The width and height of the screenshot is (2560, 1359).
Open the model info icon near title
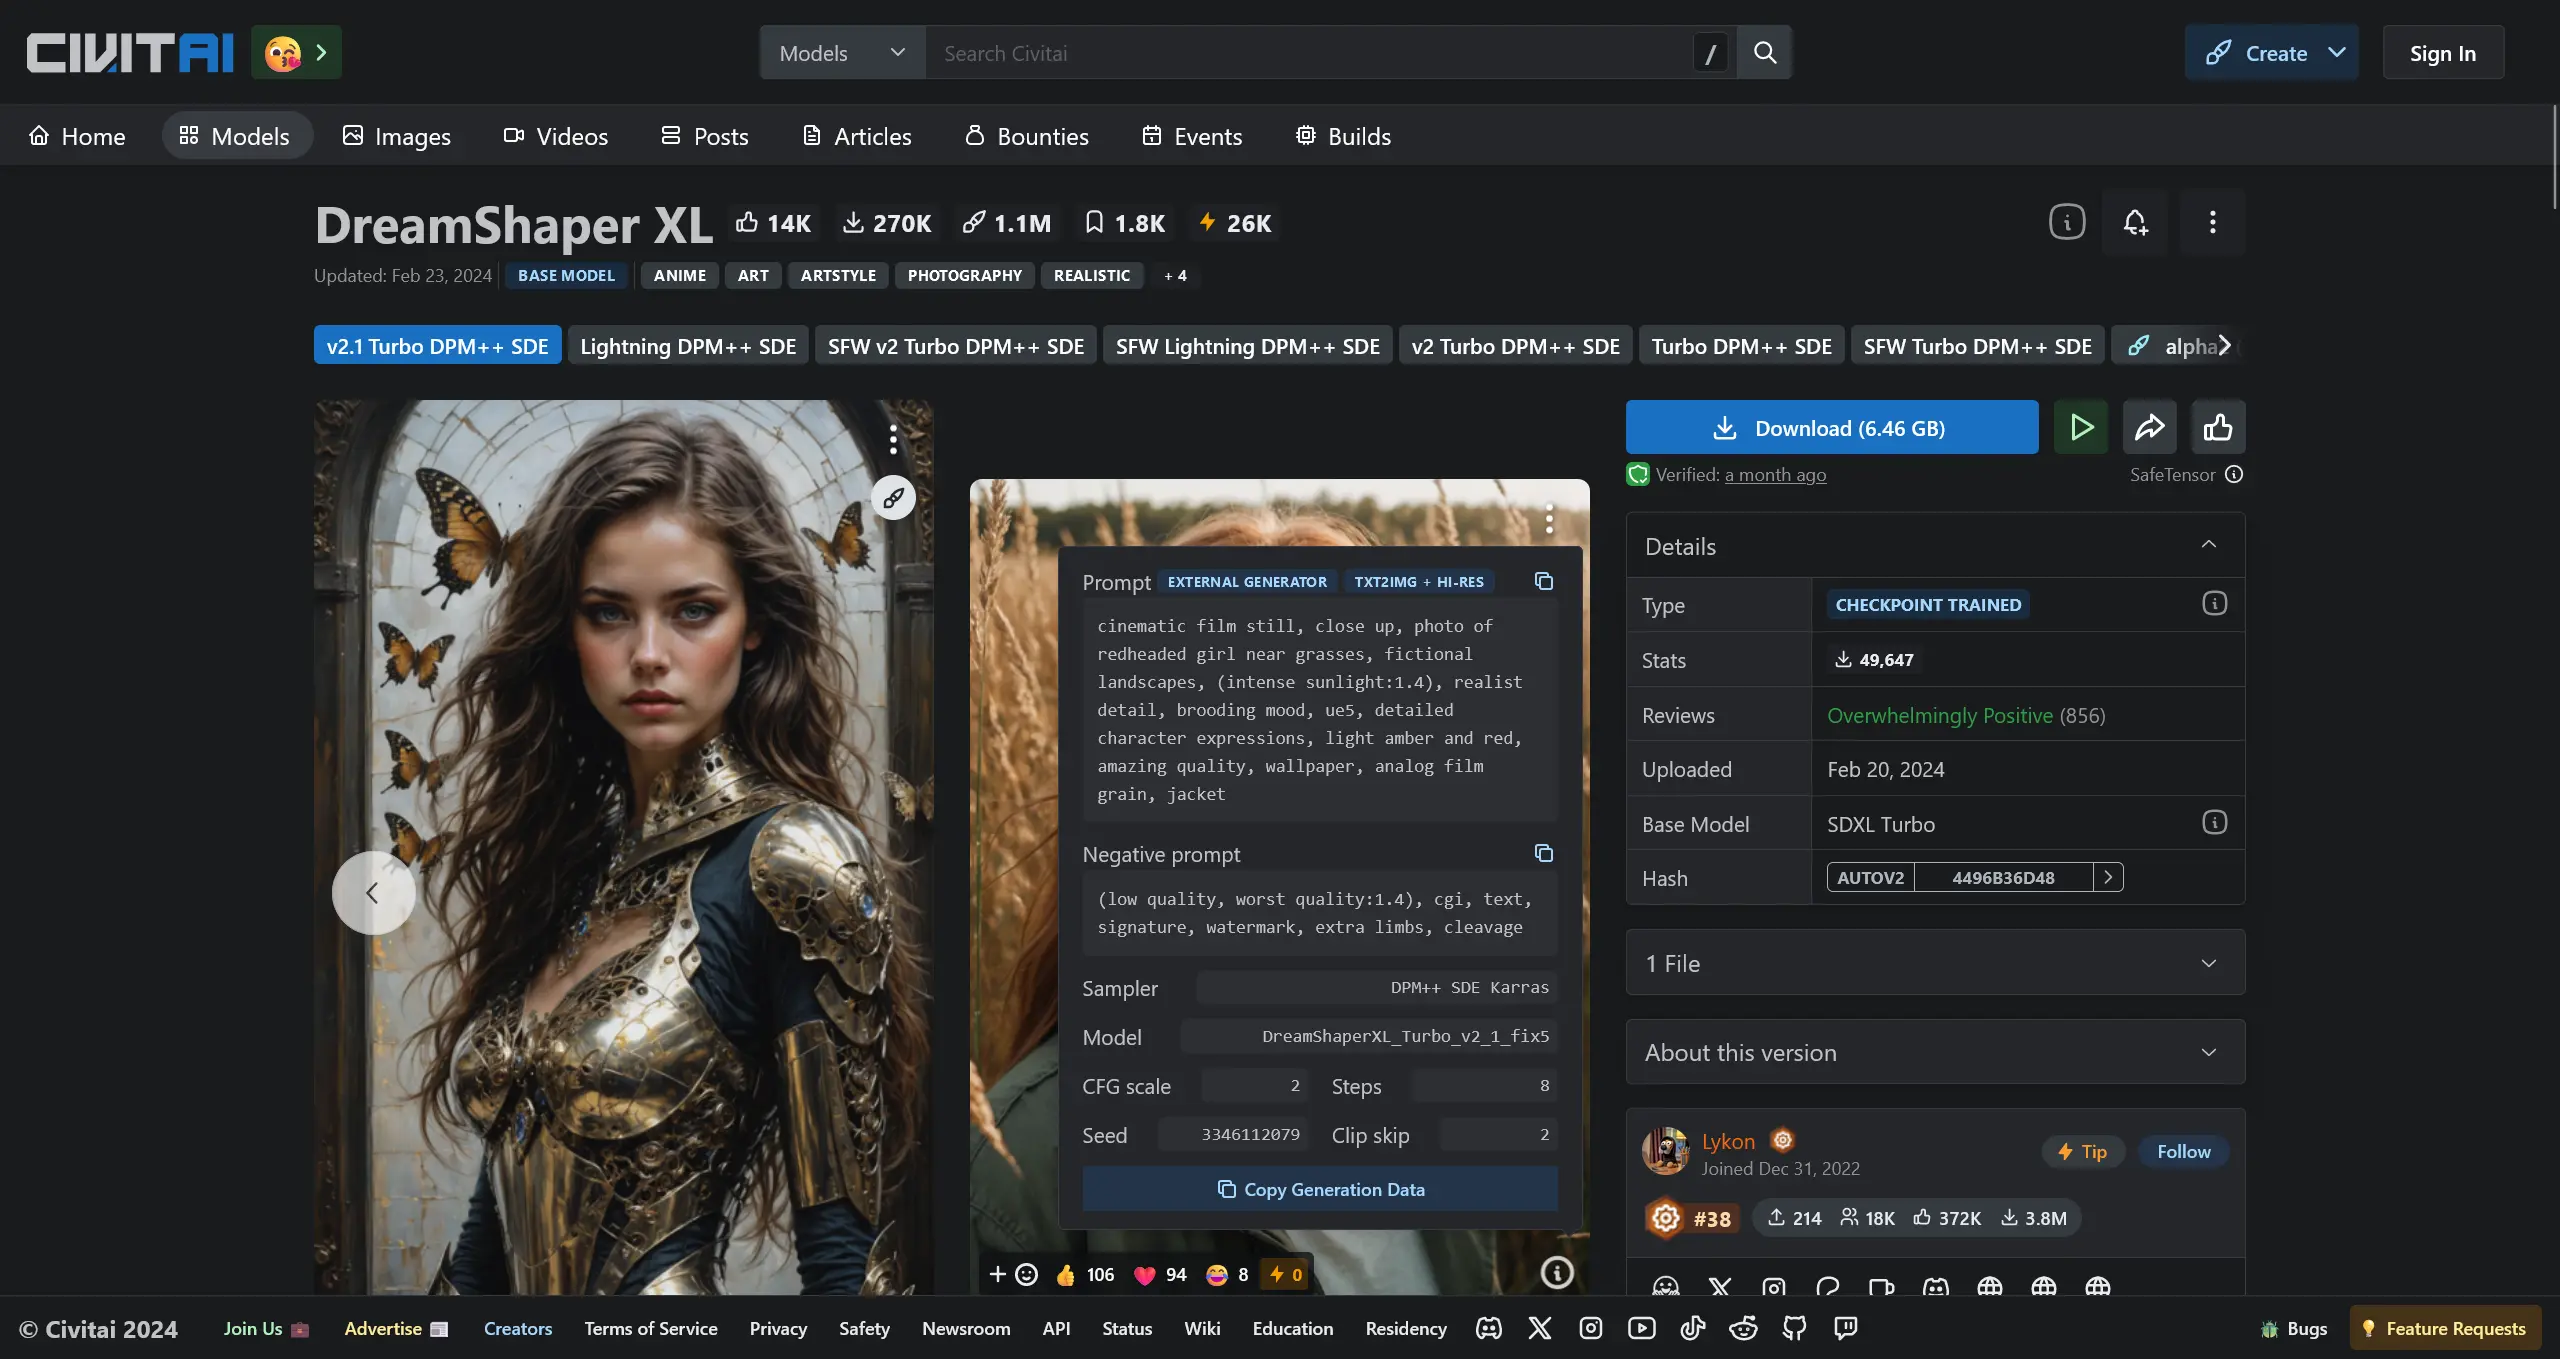pos(2067,222)
